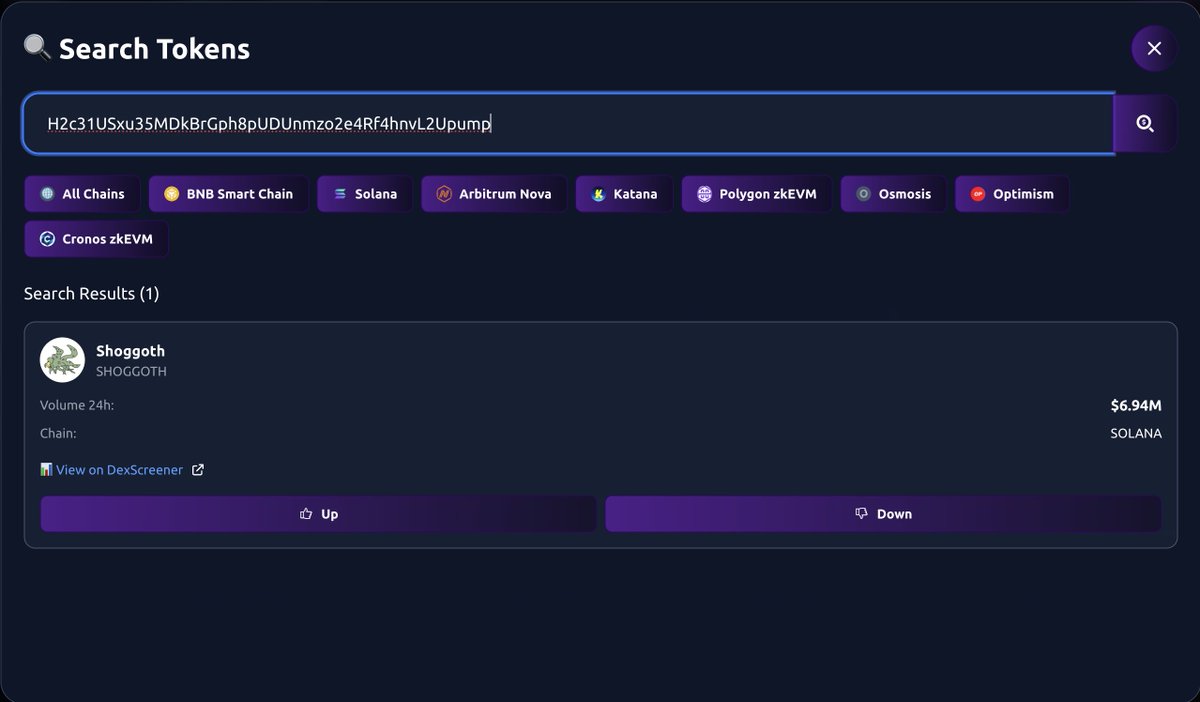Vote Down on Shoggoth token
The width and height of the screenshot is (1200, 702).
(x=883, y=514)
